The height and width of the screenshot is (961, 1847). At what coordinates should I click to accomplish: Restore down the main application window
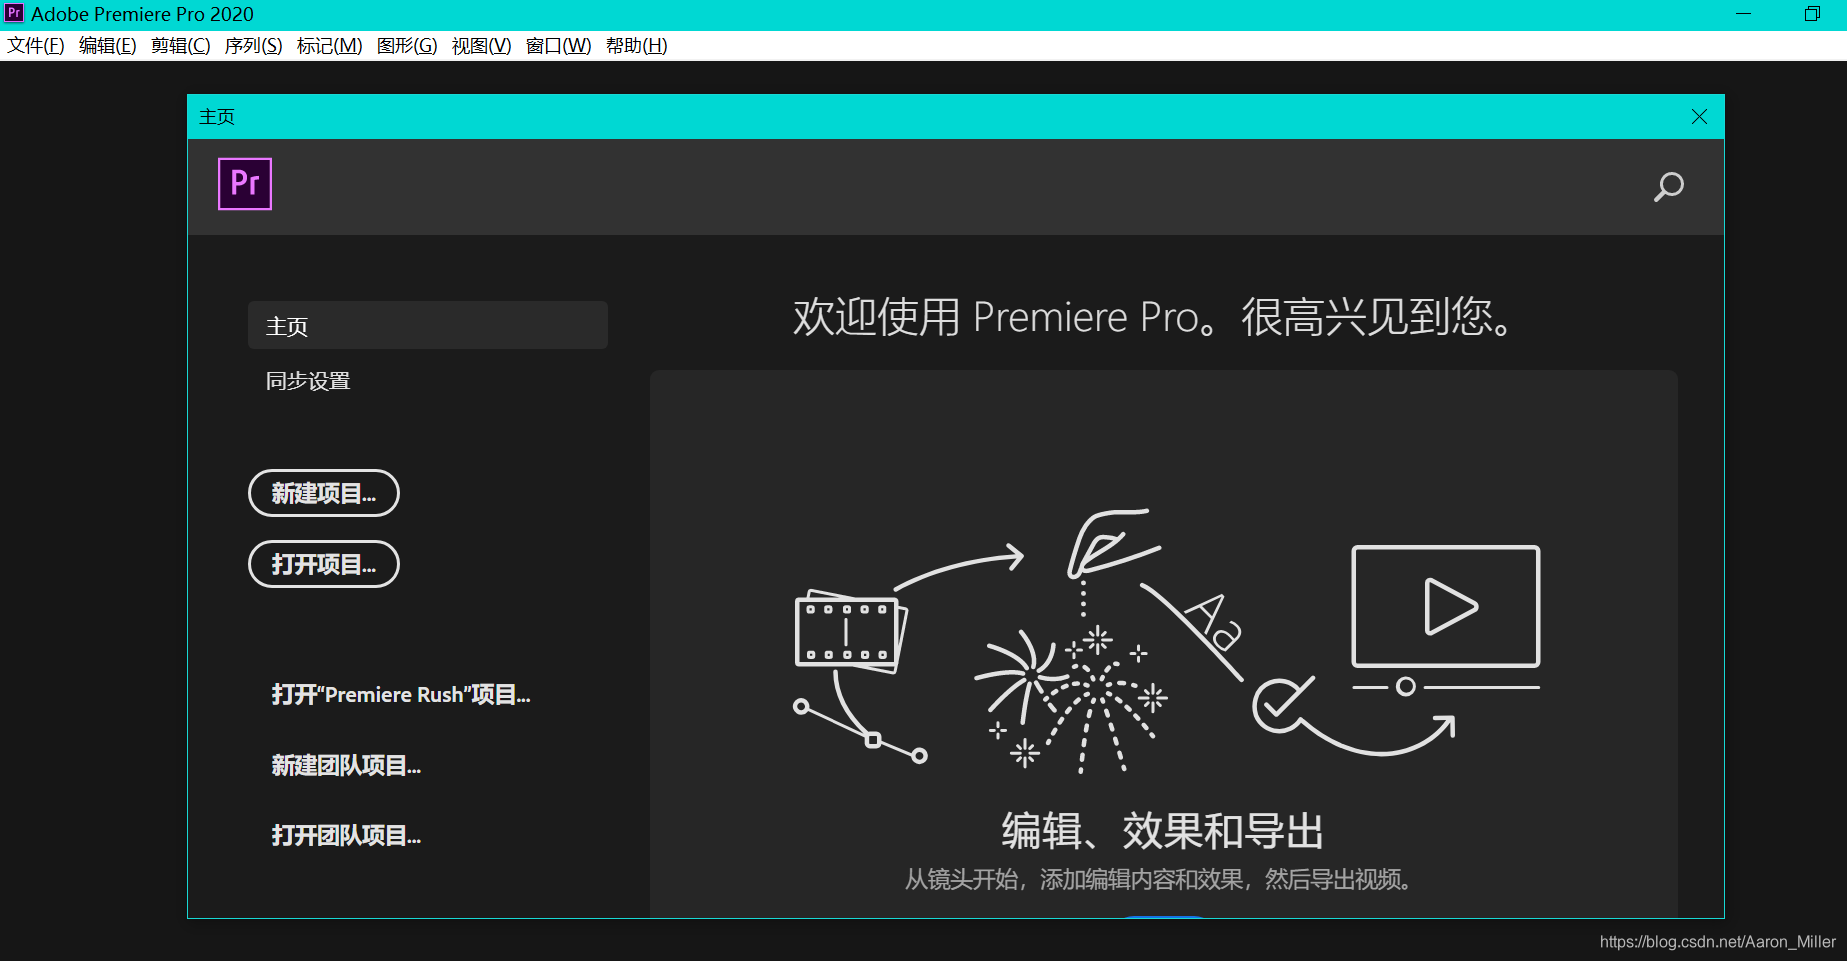click(x=1812, y=14)
